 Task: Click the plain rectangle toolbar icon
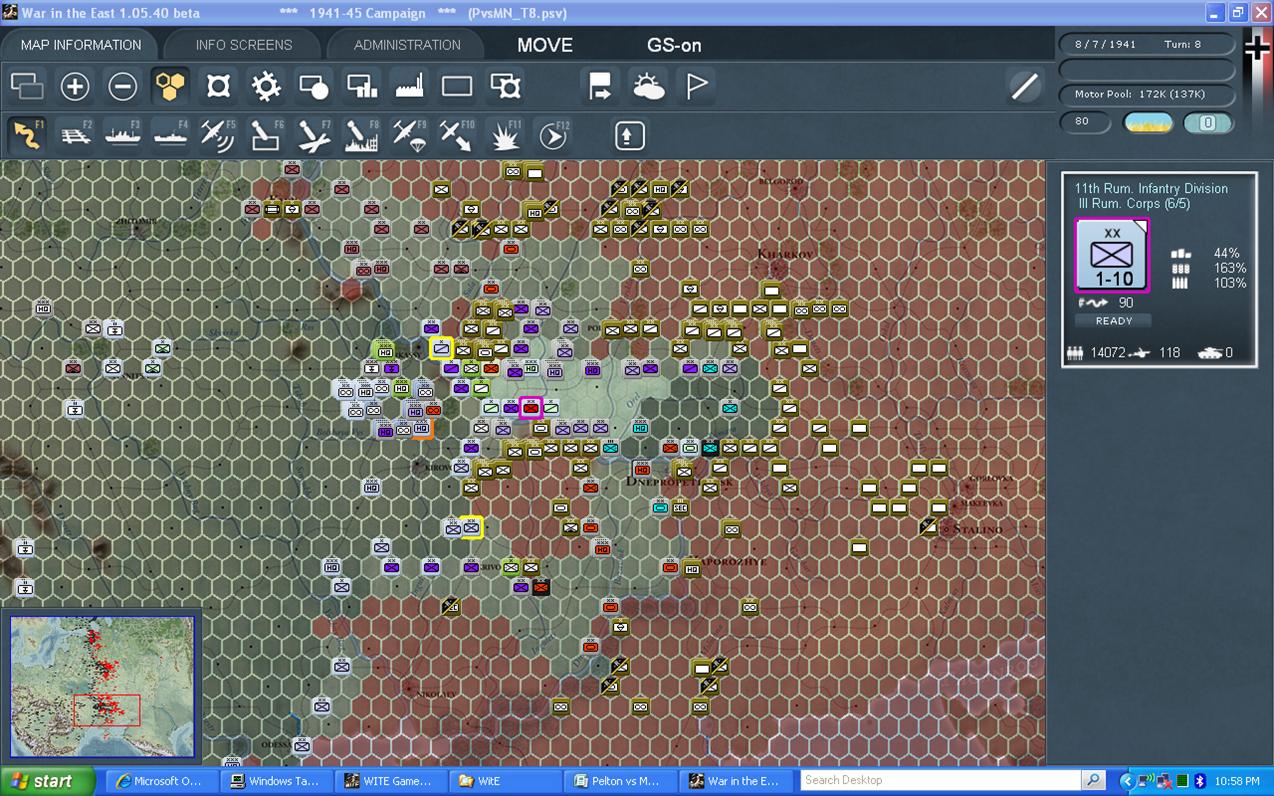coord(457,86)
